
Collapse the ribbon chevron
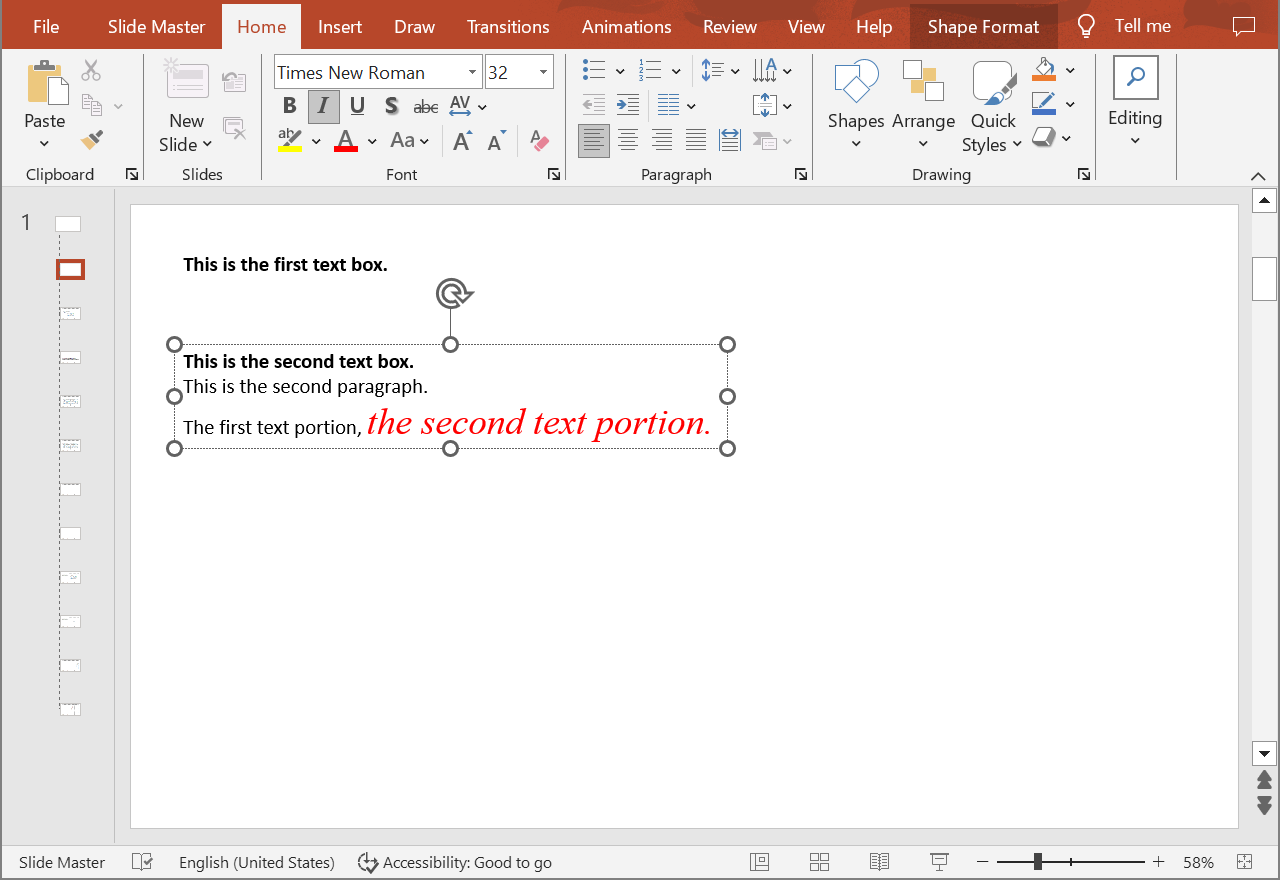(1259, 176)
